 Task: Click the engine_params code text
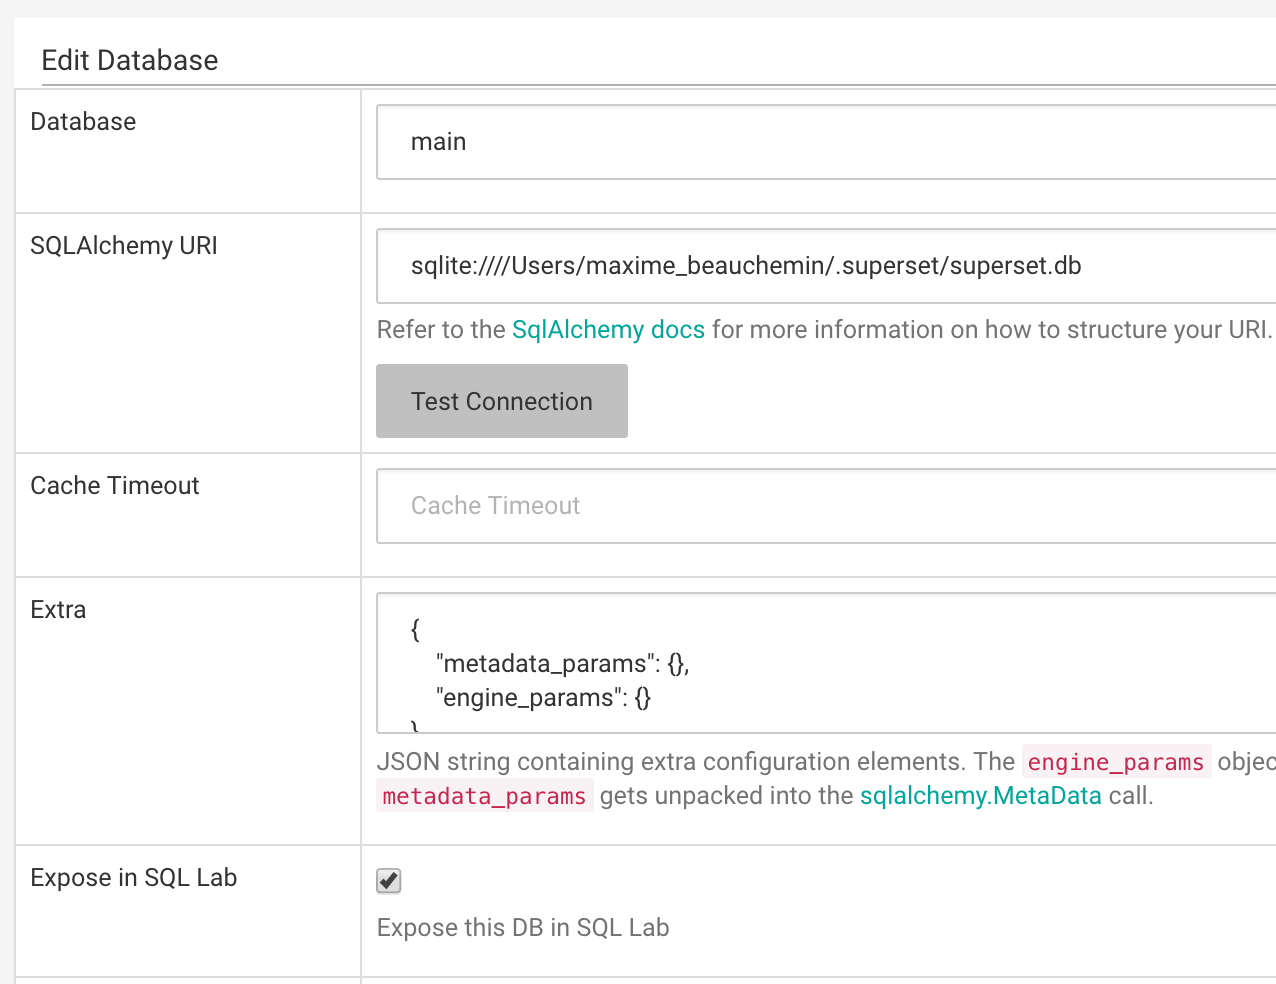click(x=1116, y=762)
